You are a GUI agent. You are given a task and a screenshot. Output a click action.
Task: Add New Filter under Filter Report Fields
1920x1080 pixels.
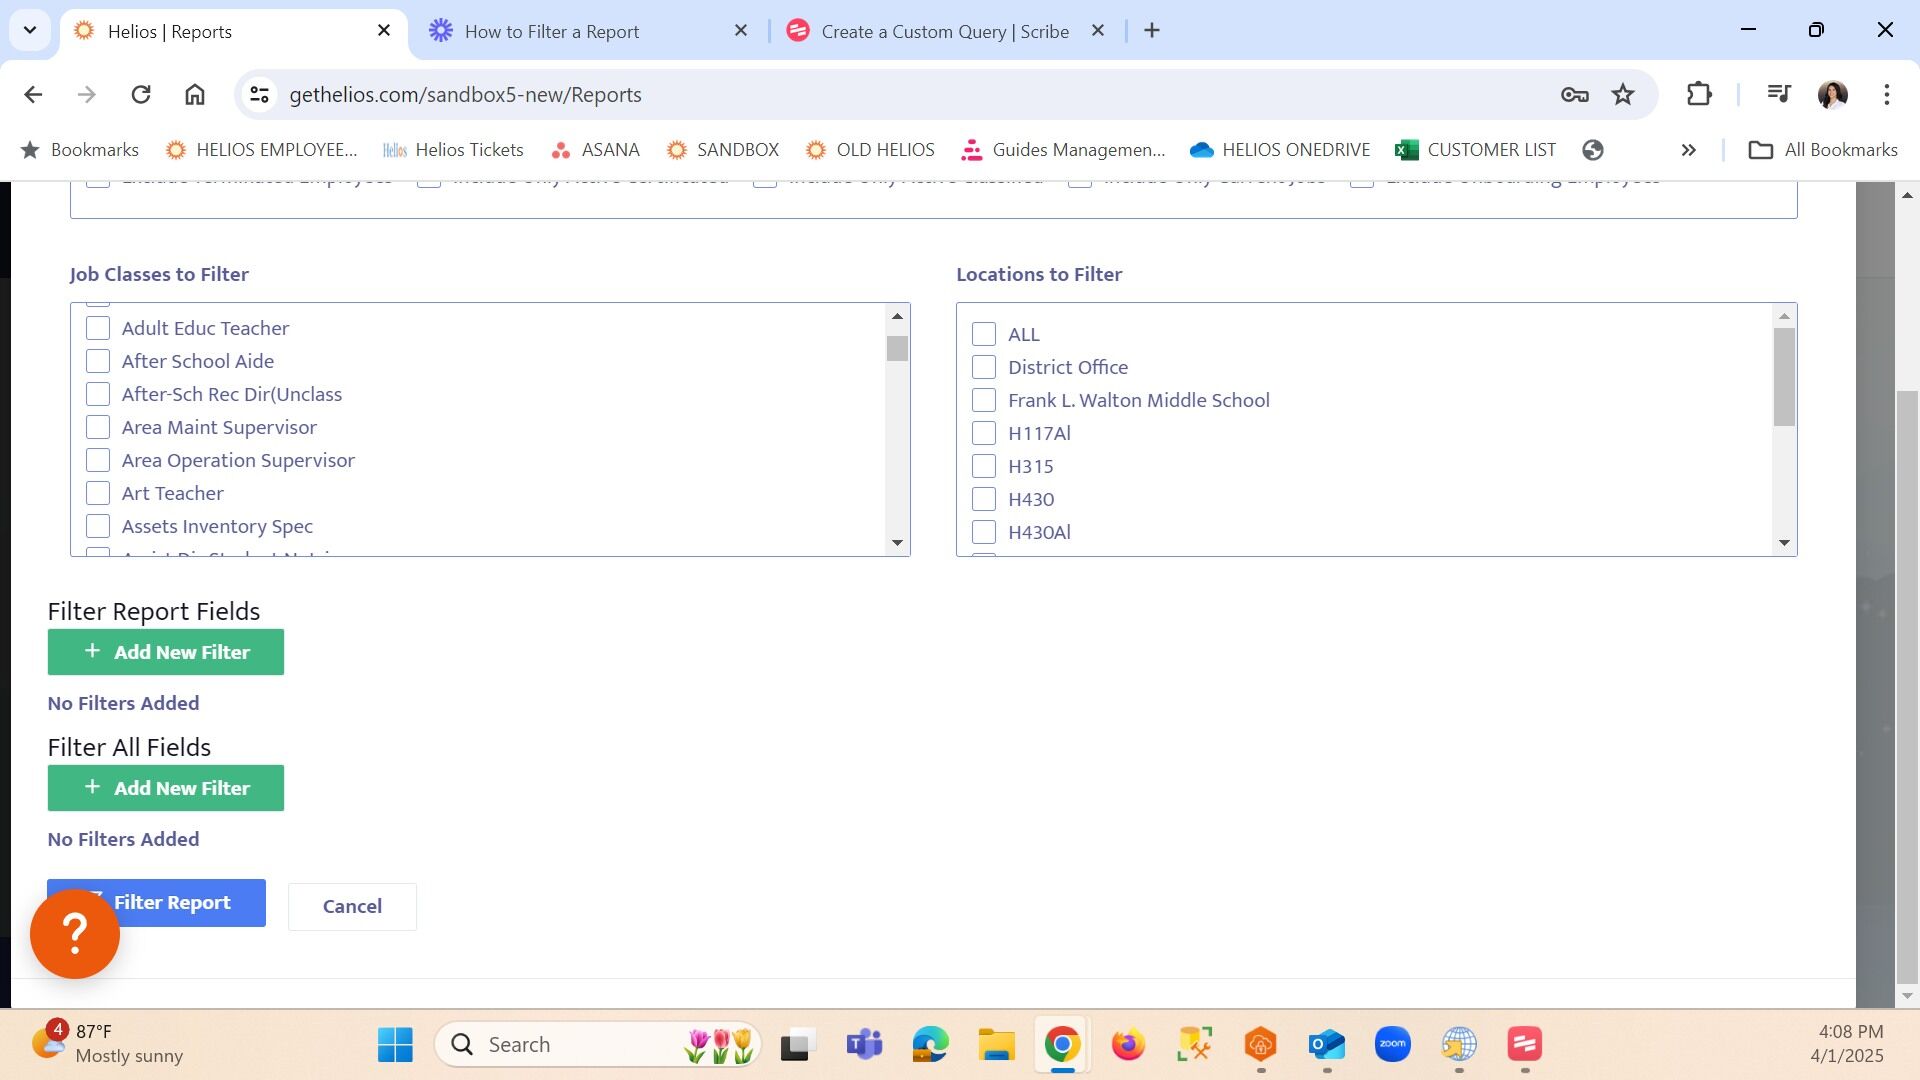pyautogui.click(x=166, y=652)
